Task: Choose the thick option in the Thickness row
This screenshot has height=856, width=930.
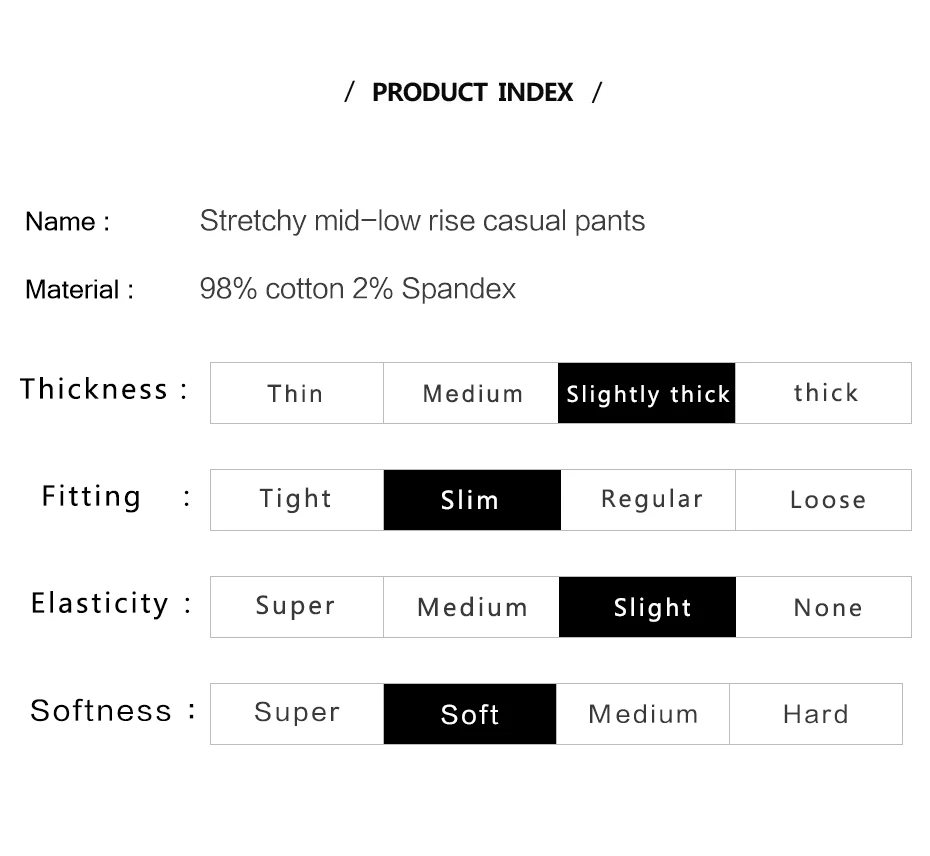Action: pos(823,393)
